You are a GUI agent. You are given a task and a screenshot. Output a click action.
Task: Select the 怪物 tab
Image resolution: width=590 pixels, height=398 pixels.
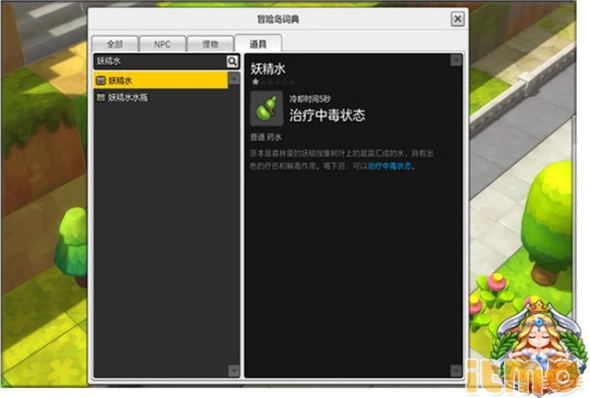pyautogui.click(x=210, y=44)
